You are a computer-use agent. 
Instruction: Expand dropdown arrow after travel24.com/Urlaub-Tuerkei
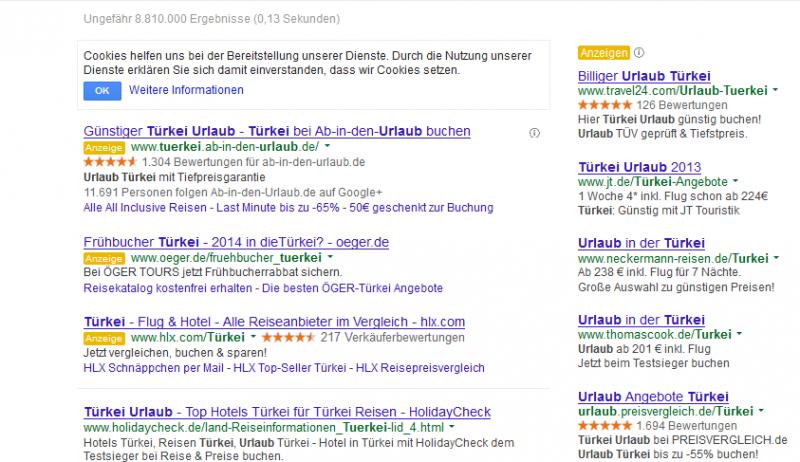click(x=776, y=90)
